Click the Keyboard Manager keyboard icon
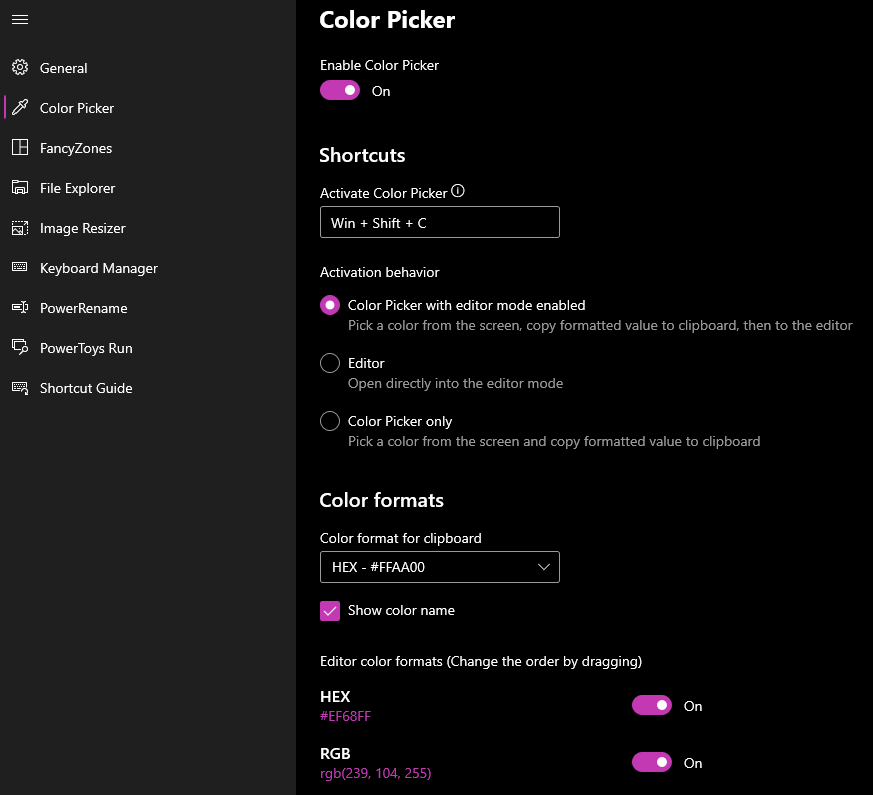Viewport: 873px width, 795px height. pyautogui.click(x=20, y=268)
